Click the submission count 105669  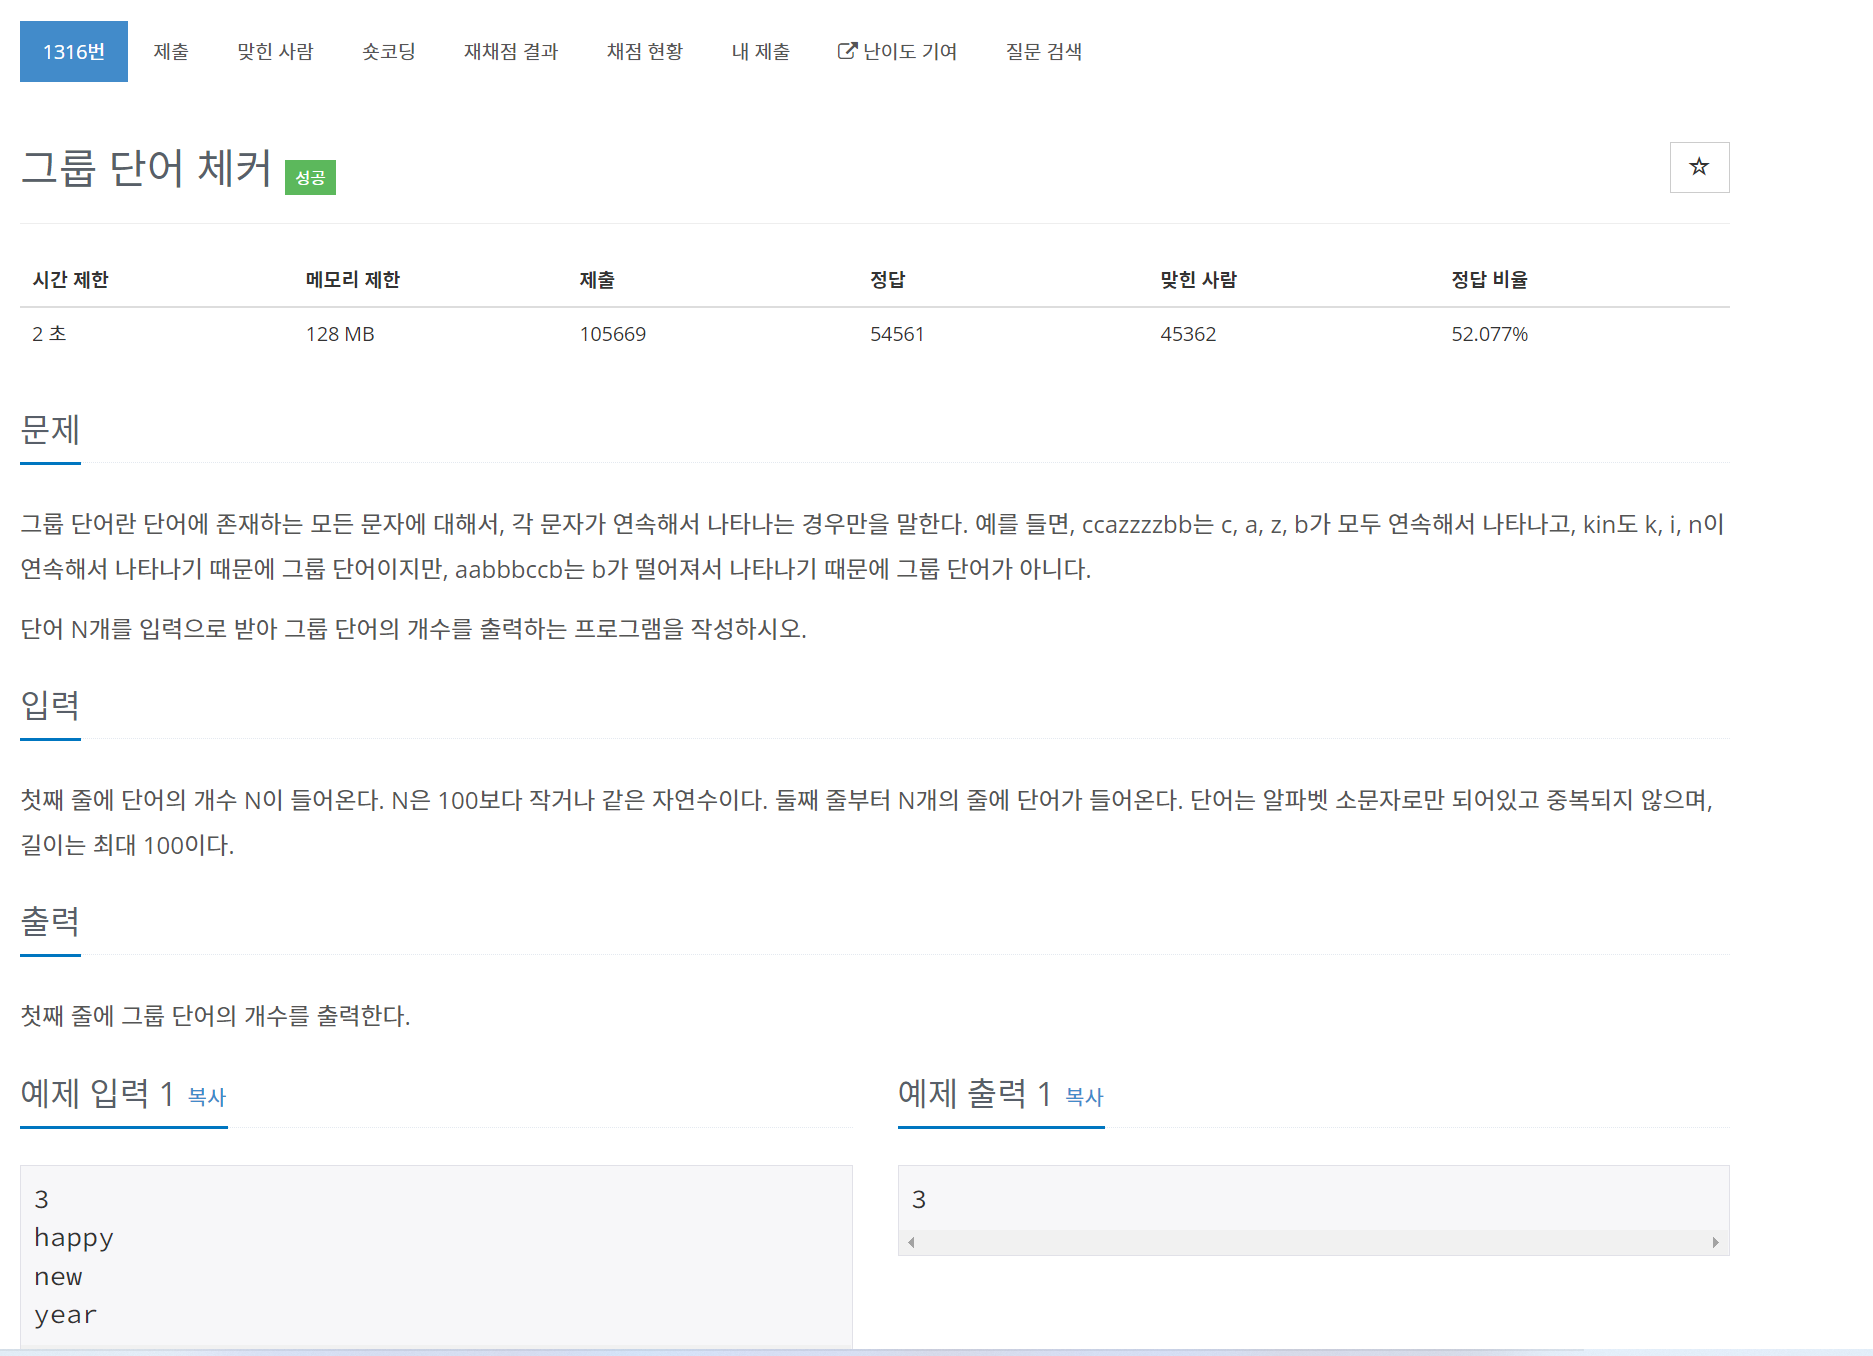coord(613,334)
